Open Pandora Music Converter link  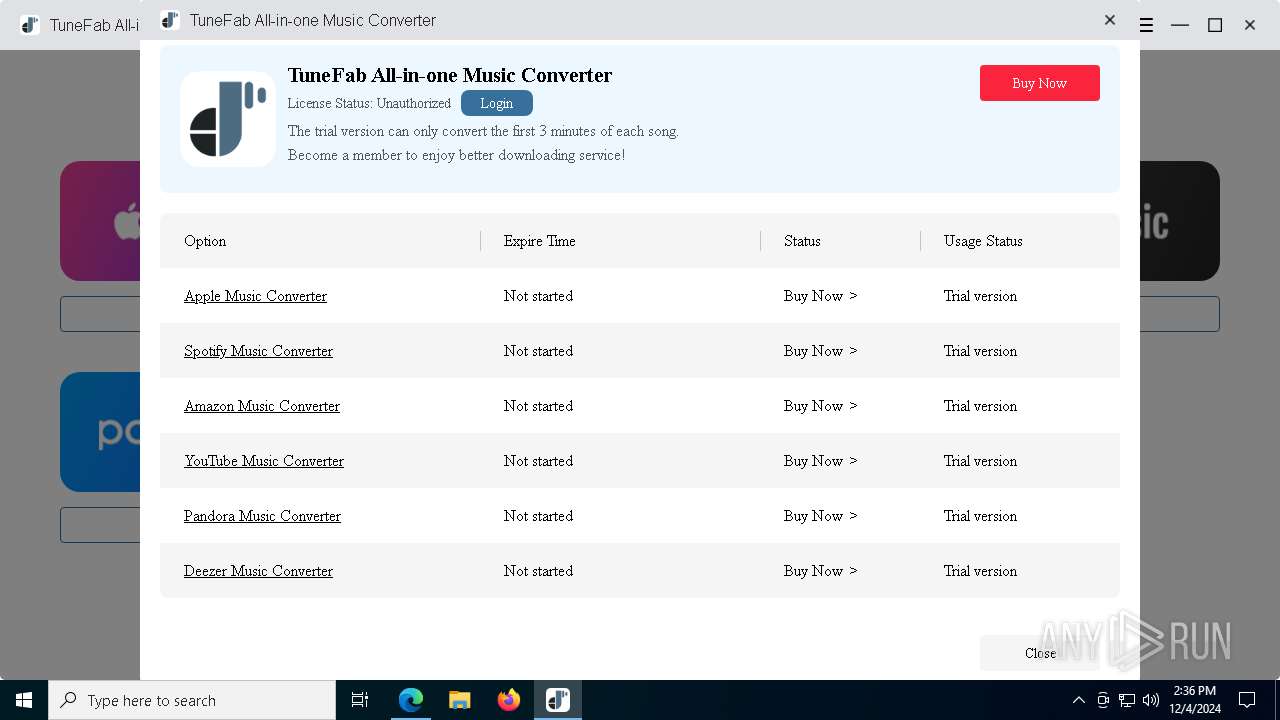(262, 516)
